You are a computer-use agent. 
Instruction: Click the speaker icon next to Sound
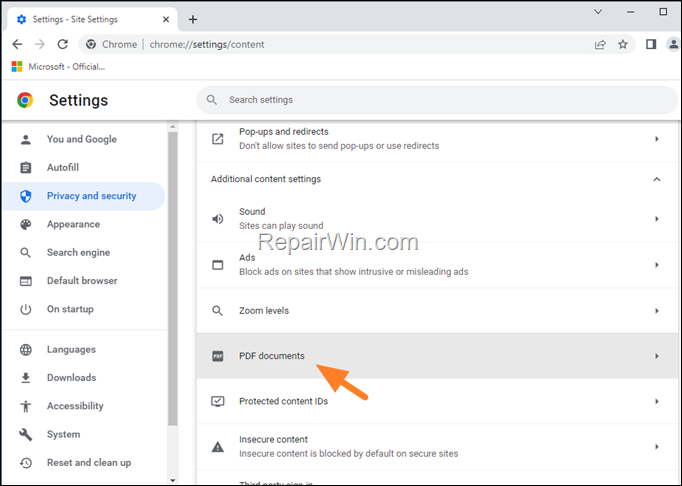click(217, 218)
